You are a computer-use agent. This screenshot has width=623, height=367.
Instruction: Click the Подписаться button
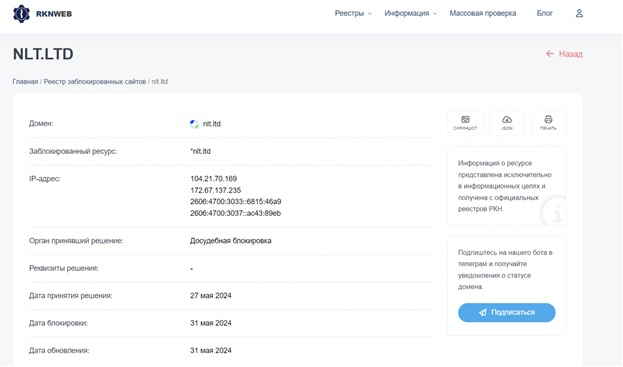[507, 313]
